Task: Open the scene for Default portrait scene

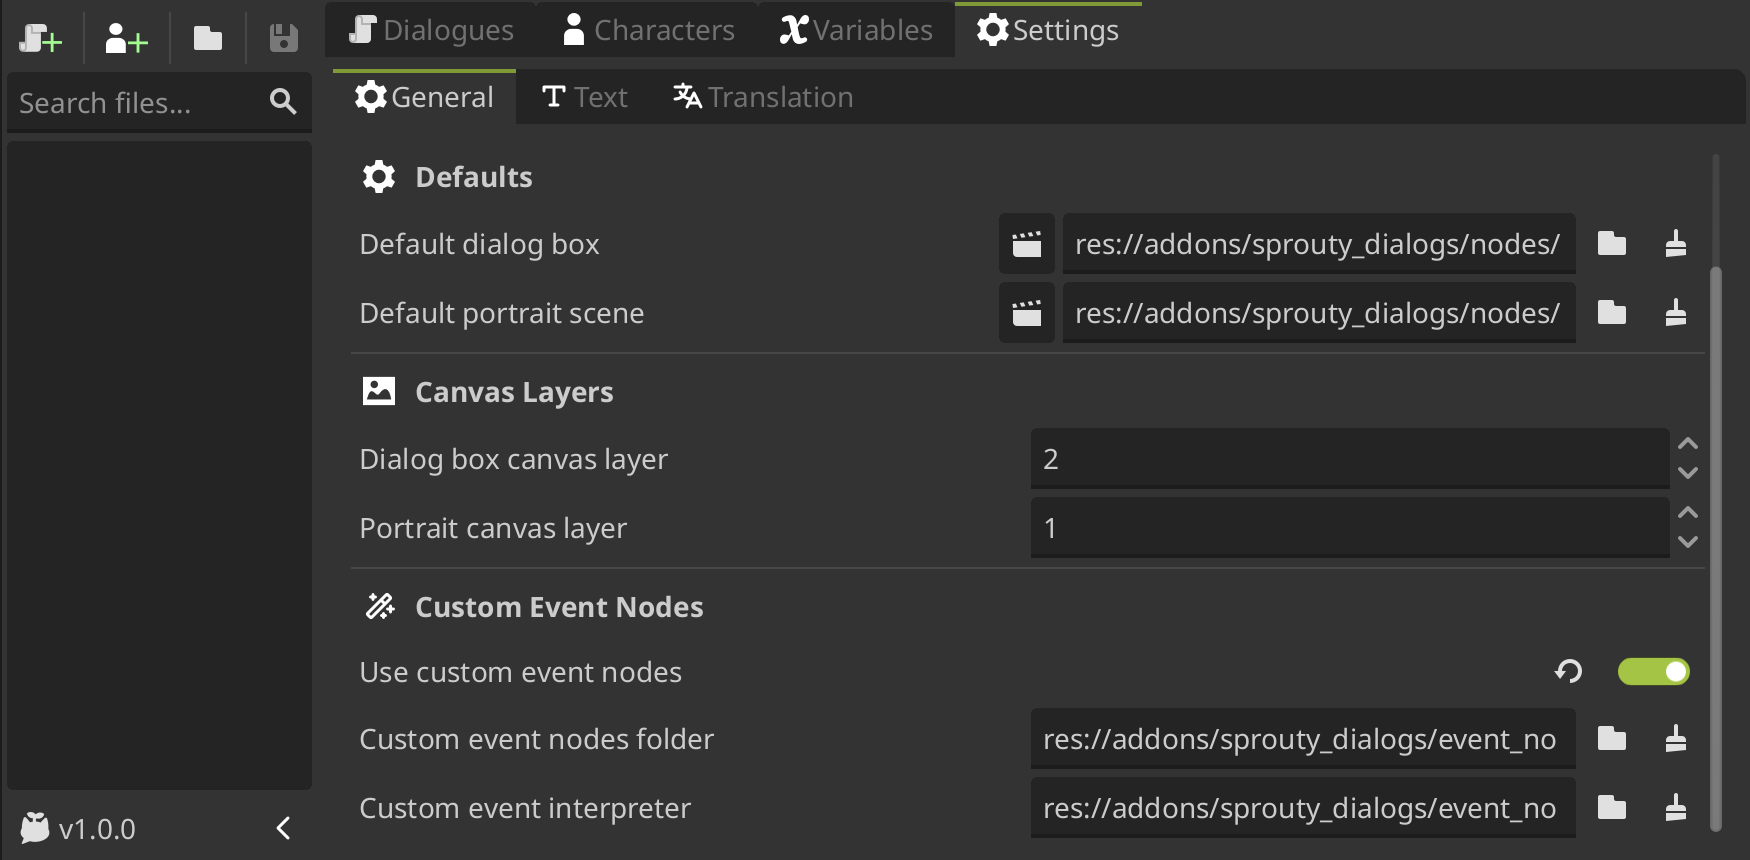Action: (x=1027, y=313)
